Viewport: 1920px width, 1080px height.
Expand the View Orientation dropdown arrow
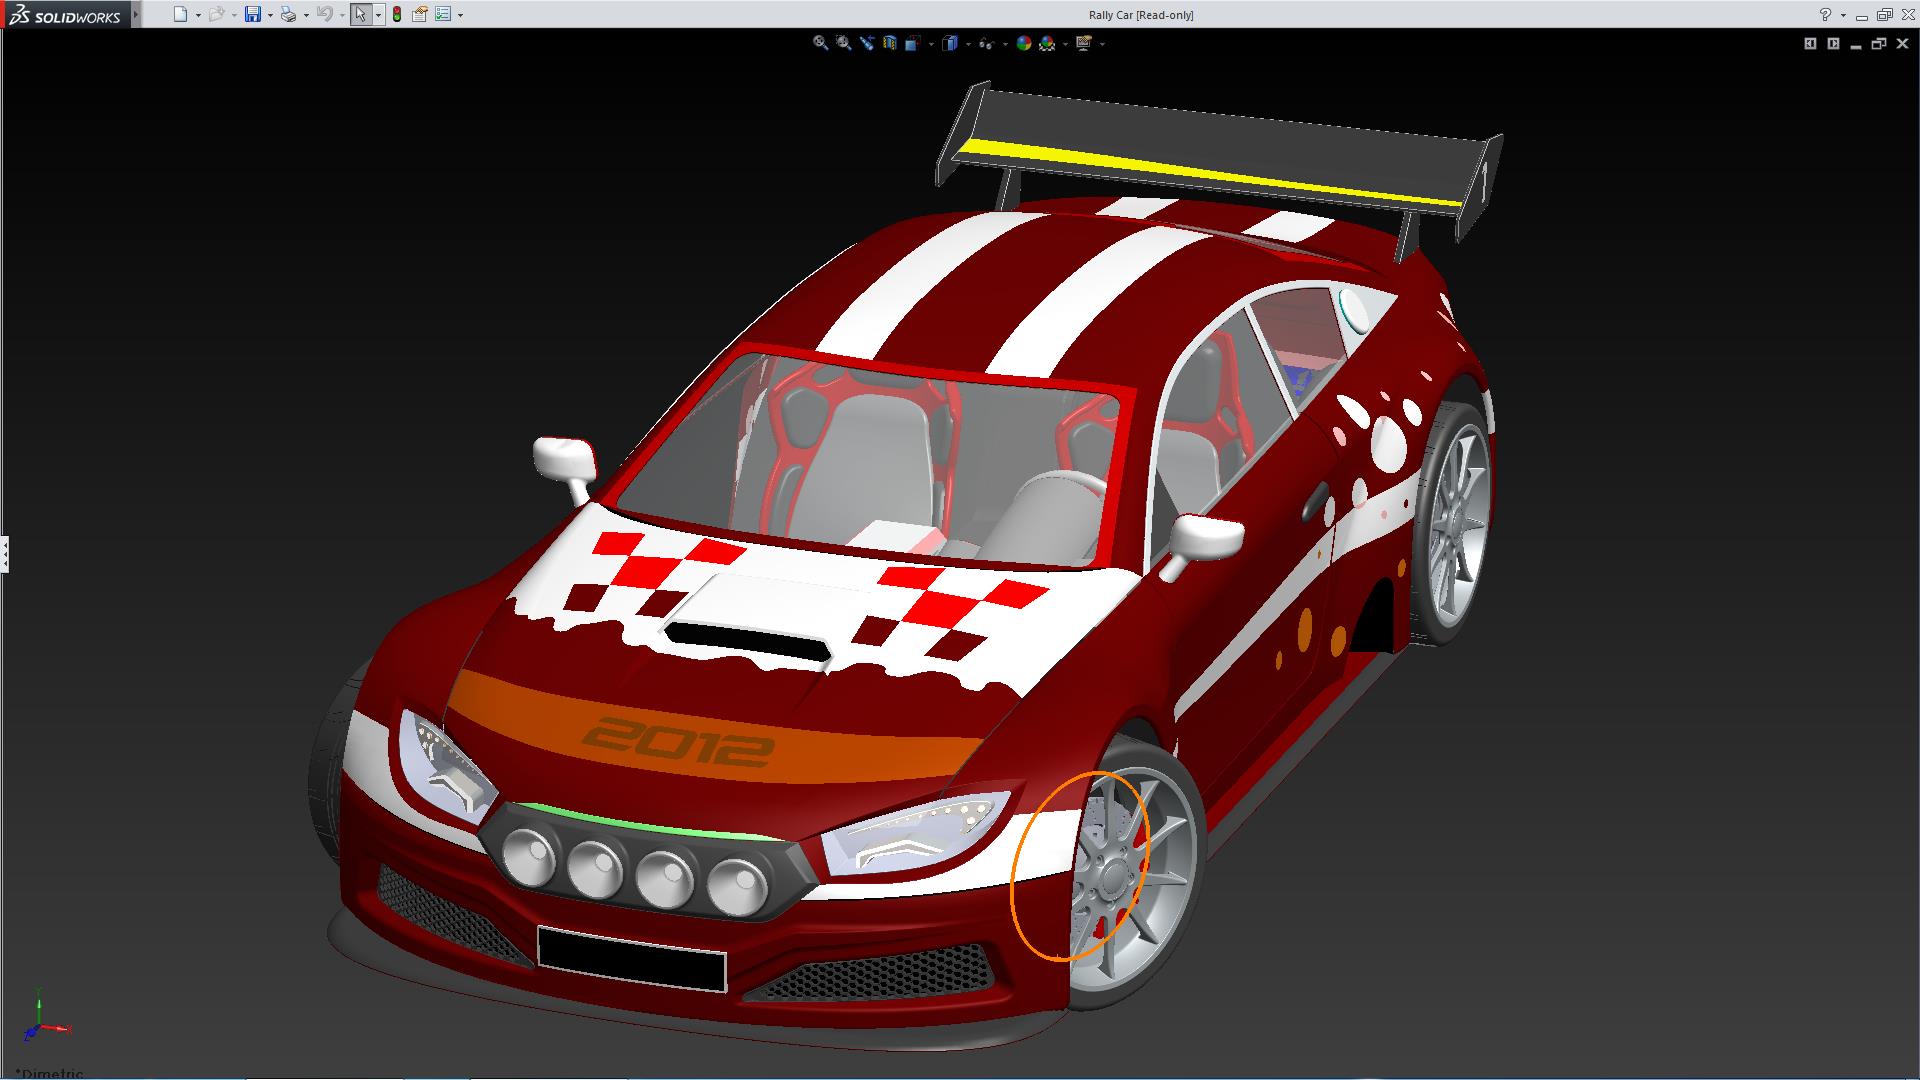coord(931,44)
